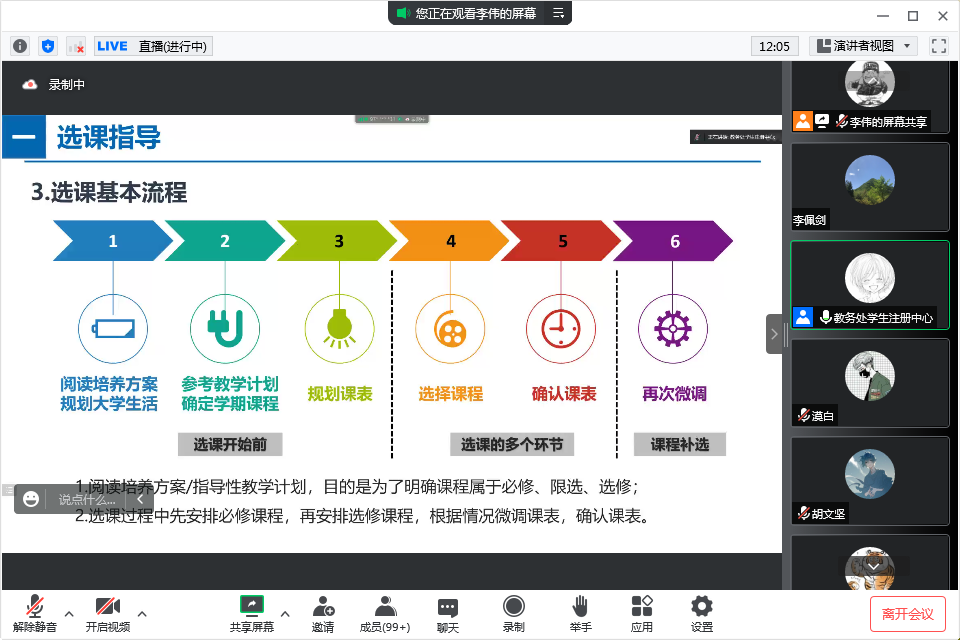Screen dimensions: 960x640
Task: Raise hand with 举手 icon
Action: 580,613
